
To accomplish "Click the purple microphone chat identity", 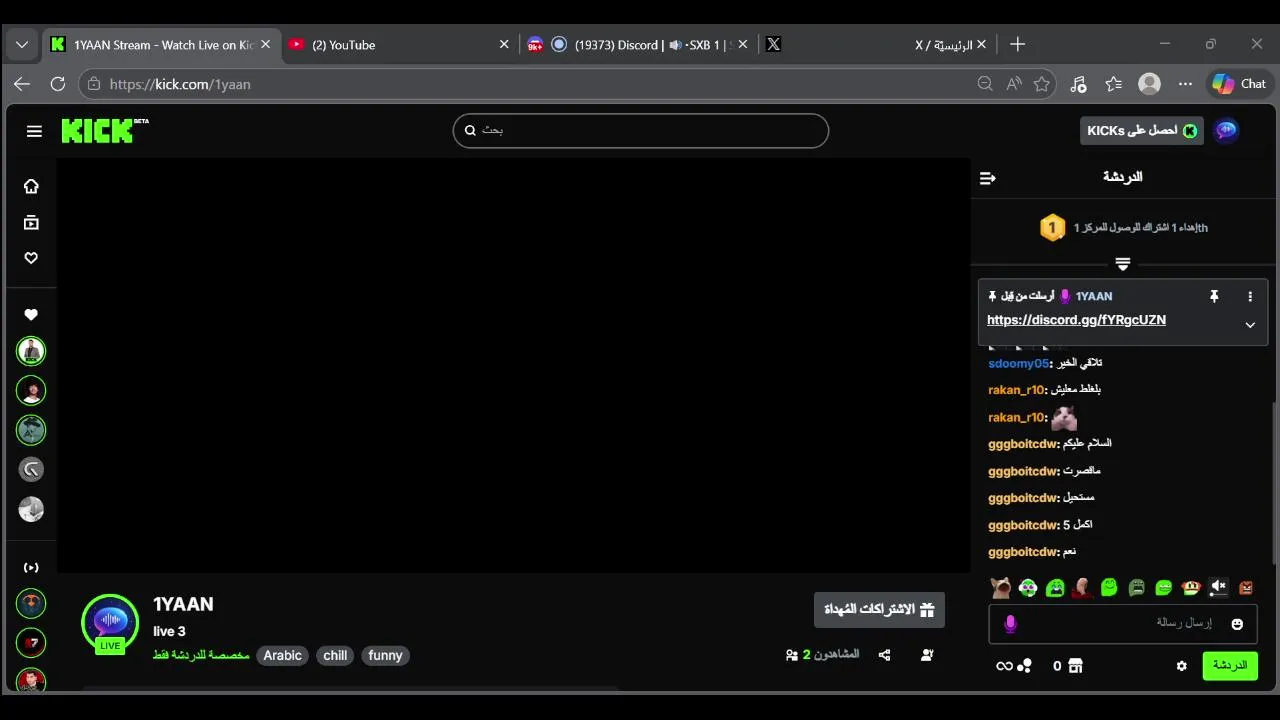I will pyautogui.click(x=1010, y=624).
